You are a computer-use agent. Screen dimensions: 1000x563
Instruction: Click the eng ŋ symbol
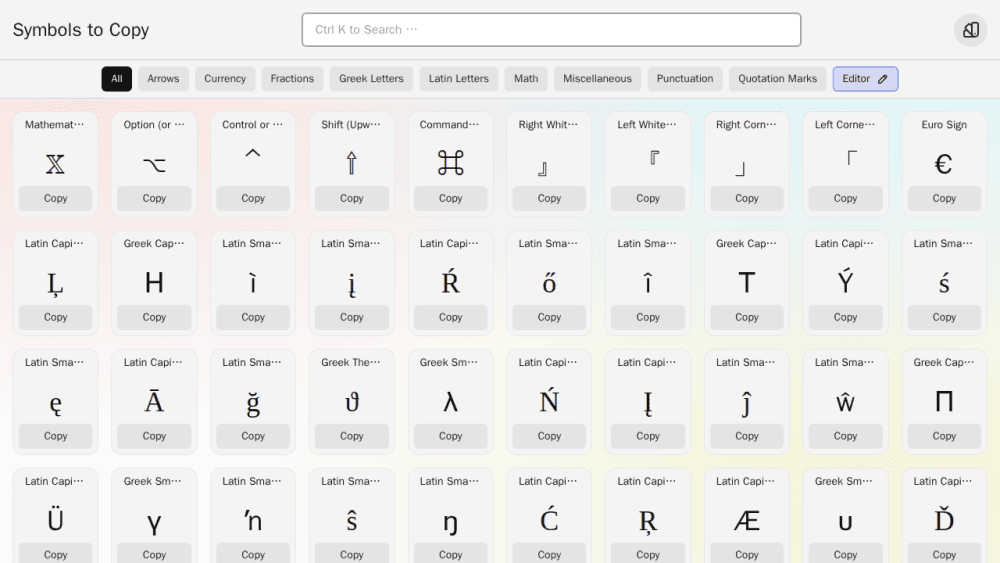450,523
